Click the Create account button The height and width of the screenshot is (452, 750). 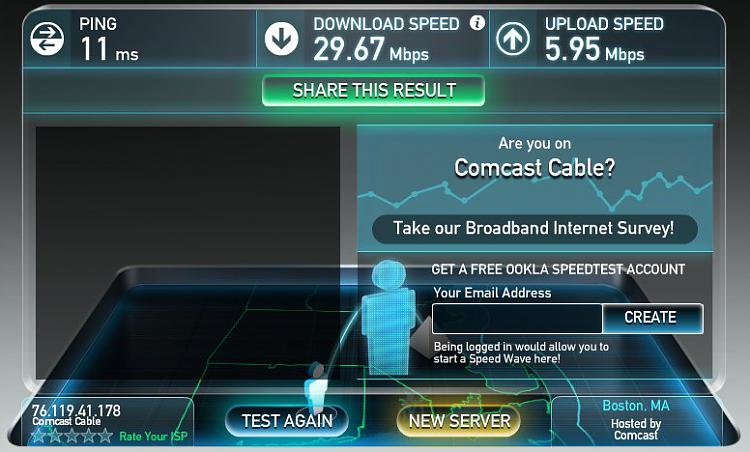click(x=652, y=318)
